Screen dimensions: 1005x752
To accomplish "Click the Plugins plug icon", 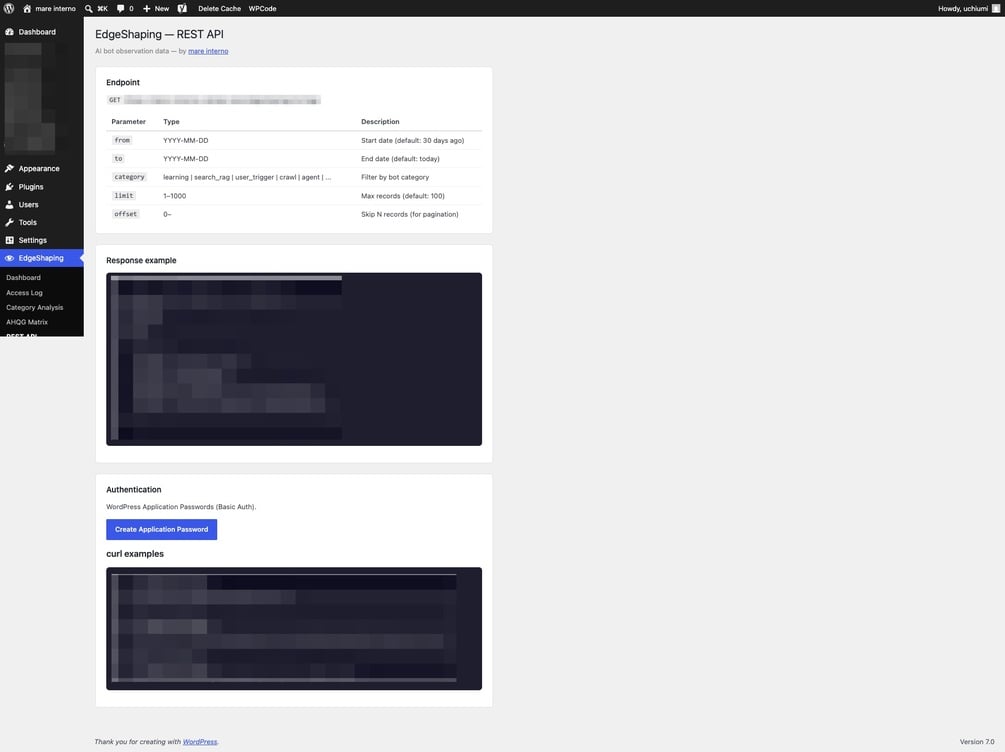I will [10, 187].
